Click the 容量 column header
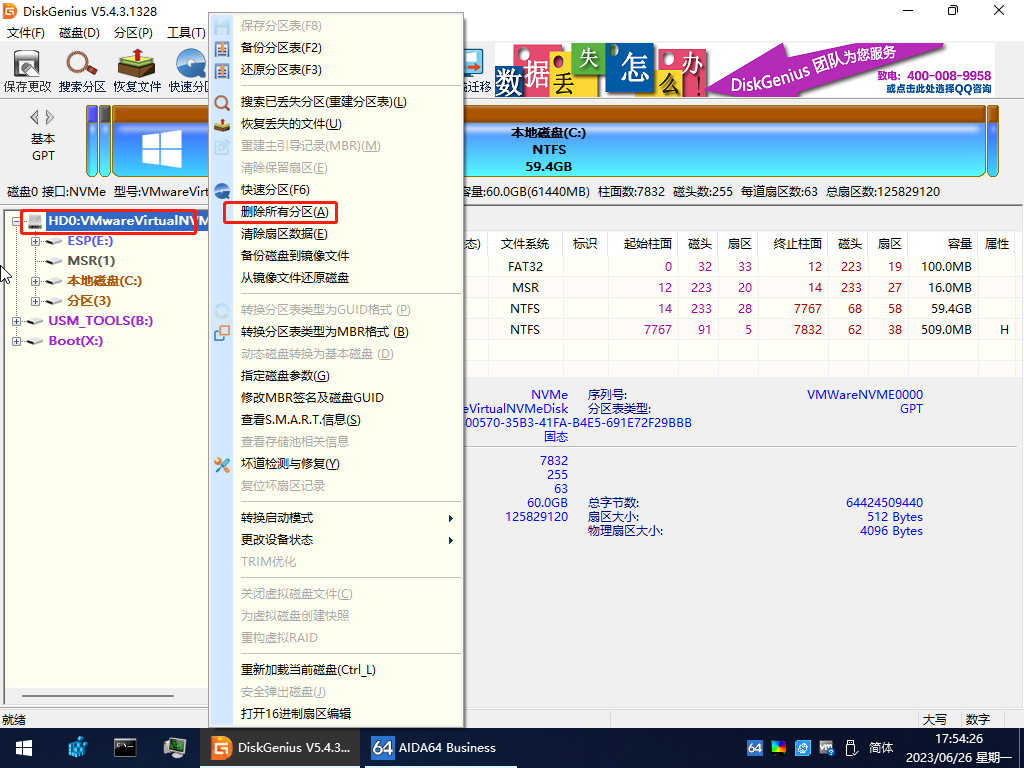Image resolution: width=1024 pixels, height=768 pixels. coord(943,244)
